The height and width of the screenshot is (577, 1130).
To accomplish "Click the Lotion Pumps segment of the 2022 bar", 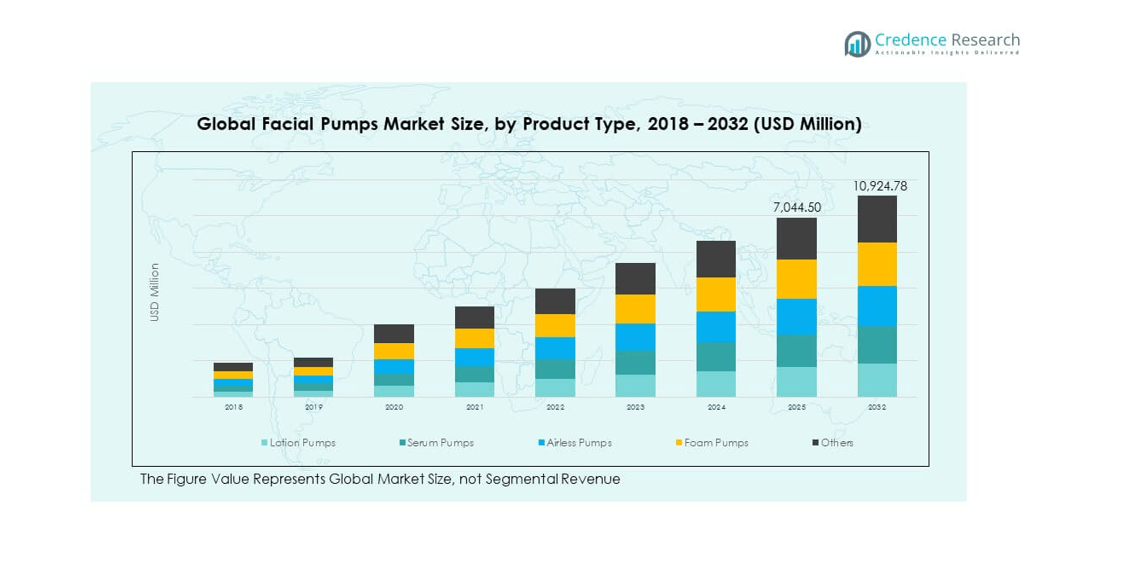I will 555,388.
